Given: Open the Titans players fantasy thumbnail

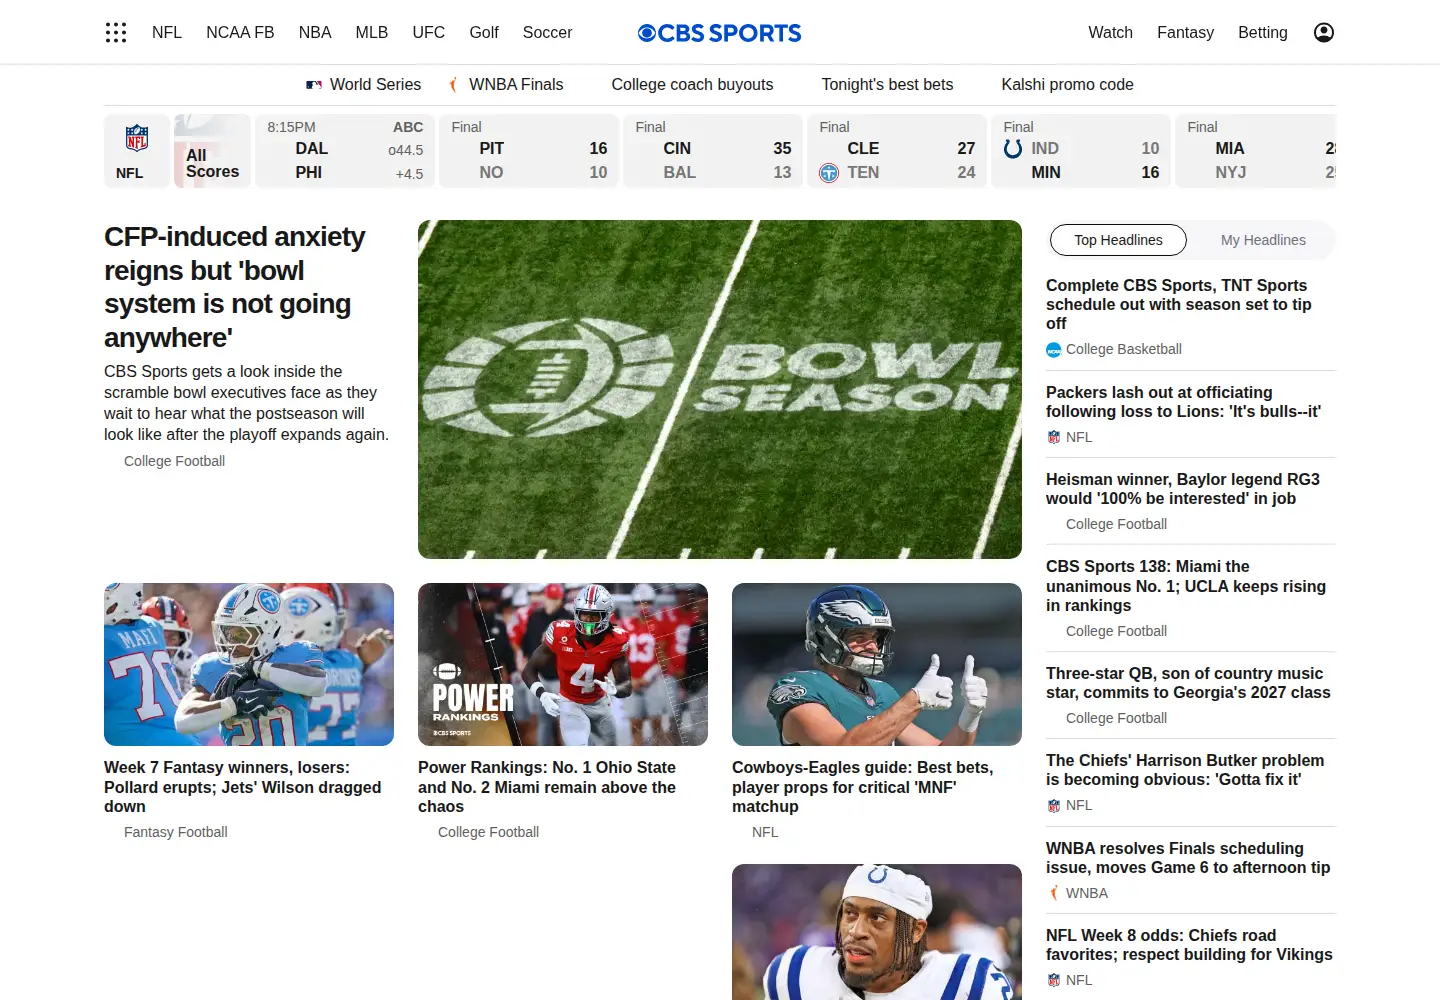Looking at the screenshot, I should click(249, 664).
